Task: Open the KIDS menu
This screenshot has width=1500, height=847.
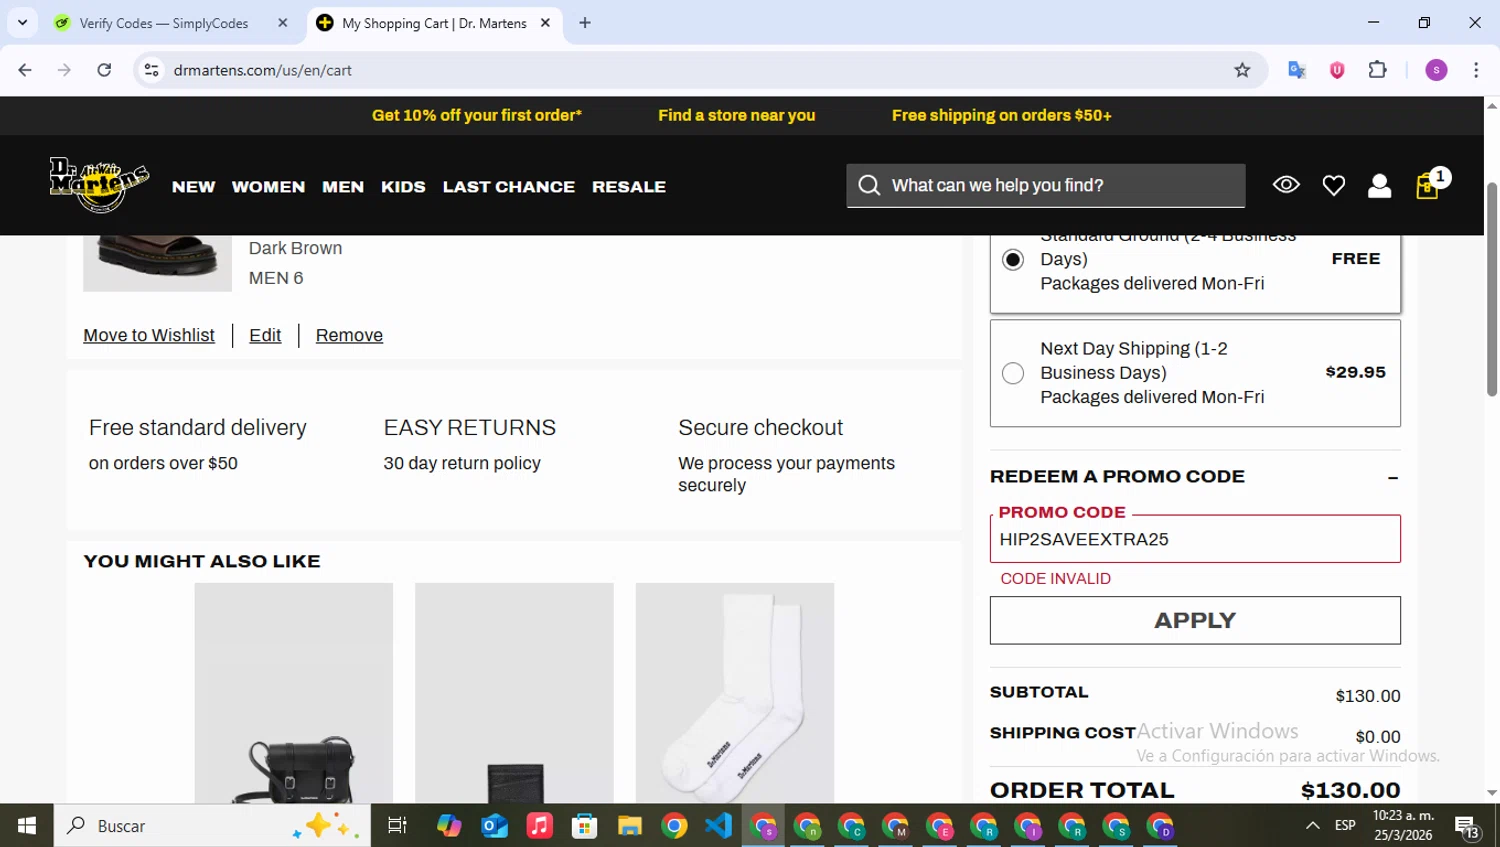Action: pos(403,187)
